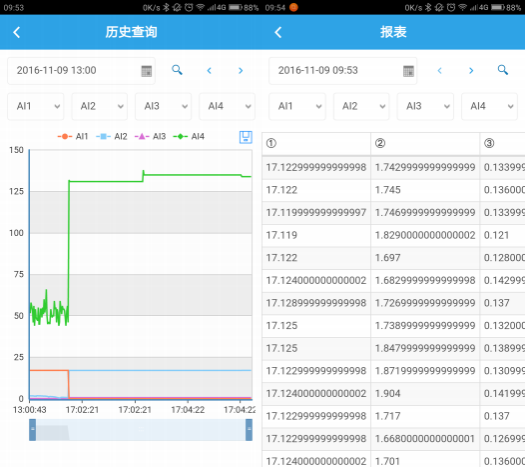
Task: Tap the search icon in history query
Action: tap(177, 70)
